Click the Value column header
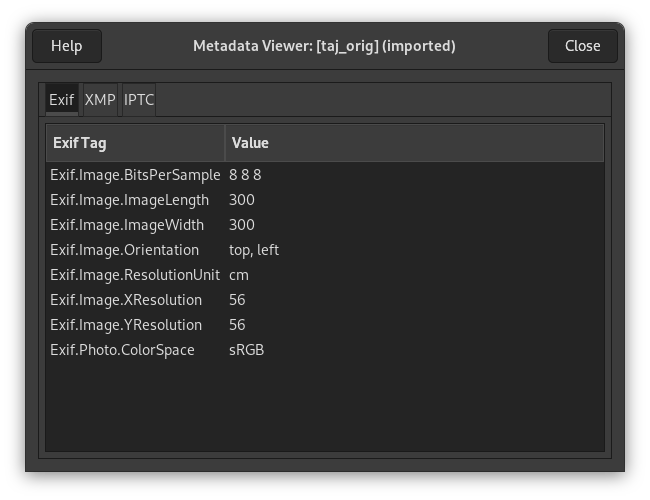Viewport: 650px width, 500px height. point(413,143)
